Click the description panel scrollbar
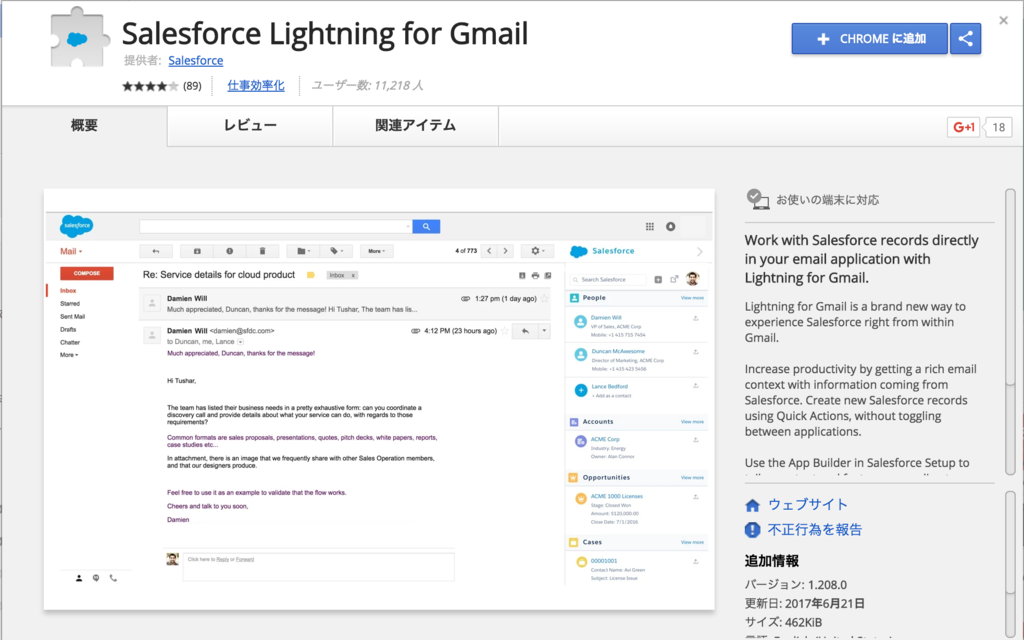This screenshot has width=1024, height=640. coord(1010,332)
